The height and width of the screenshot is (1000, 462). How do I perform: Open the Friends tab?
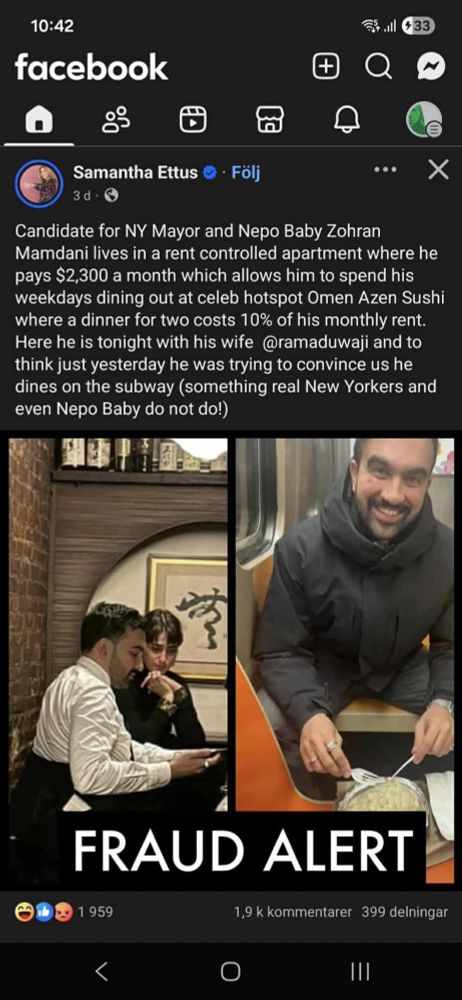[x=116, y=120]
